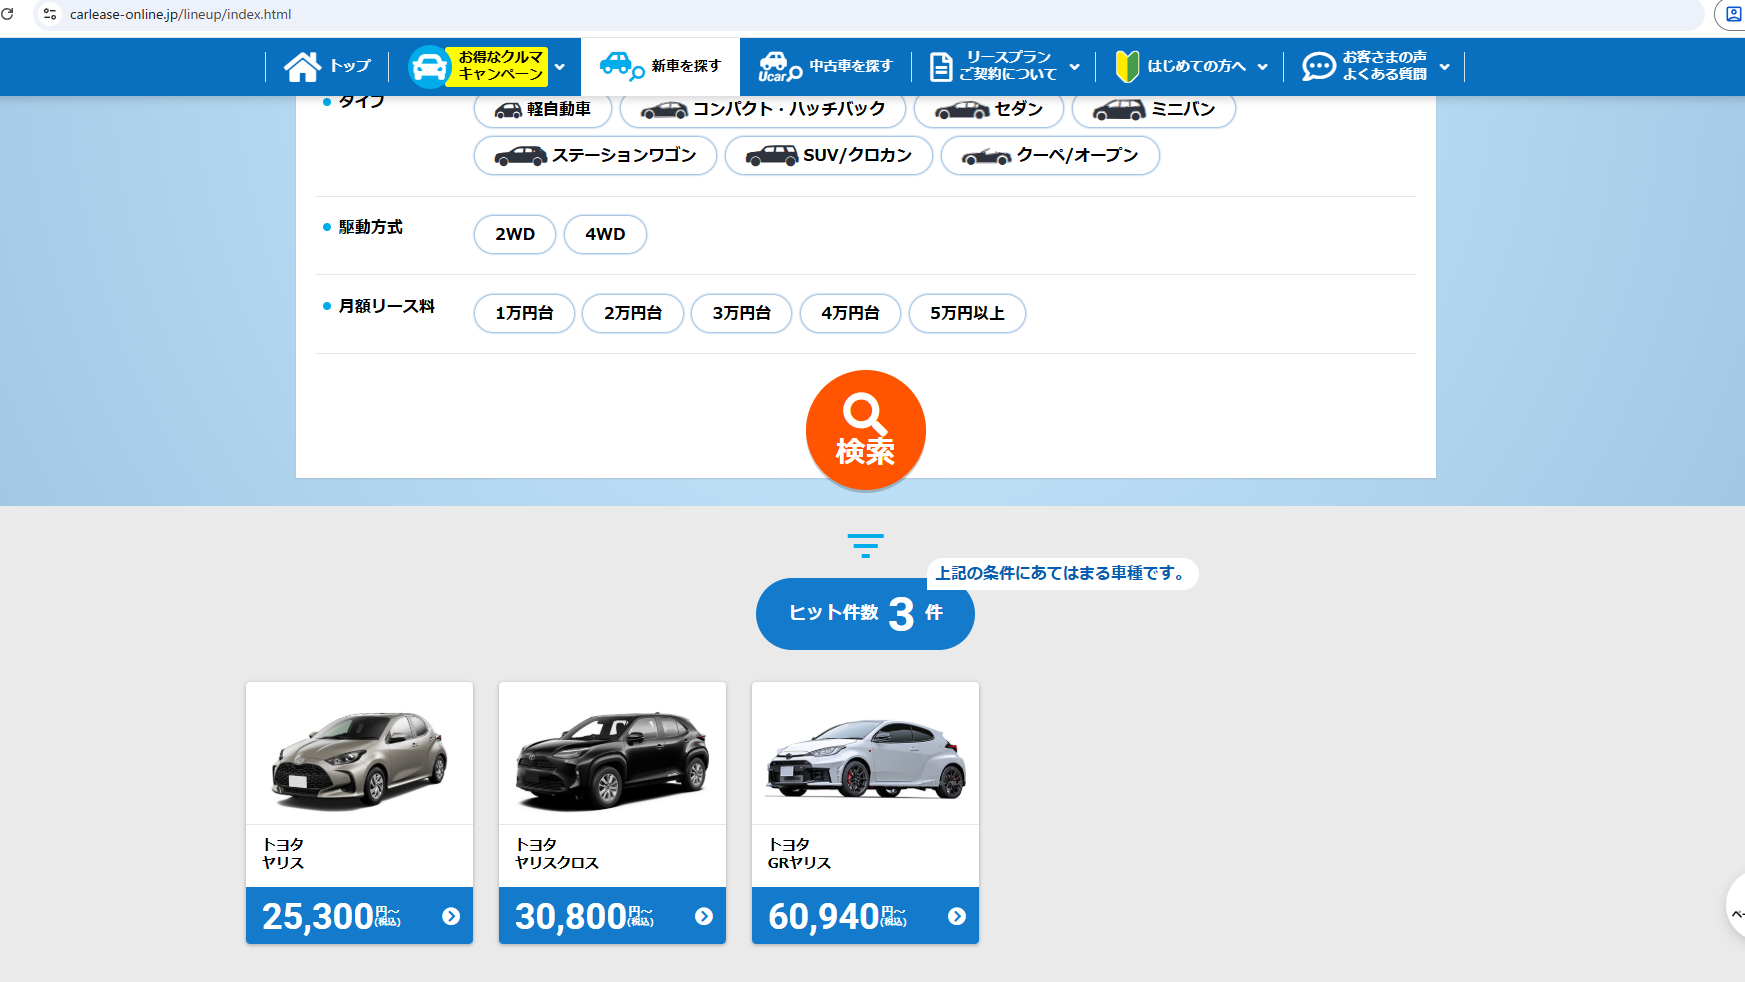Open お客さまの声 よくある質問 menu label
Image resolution: width=1745 pixels, height=982 pixels.
coord(1385,66)
